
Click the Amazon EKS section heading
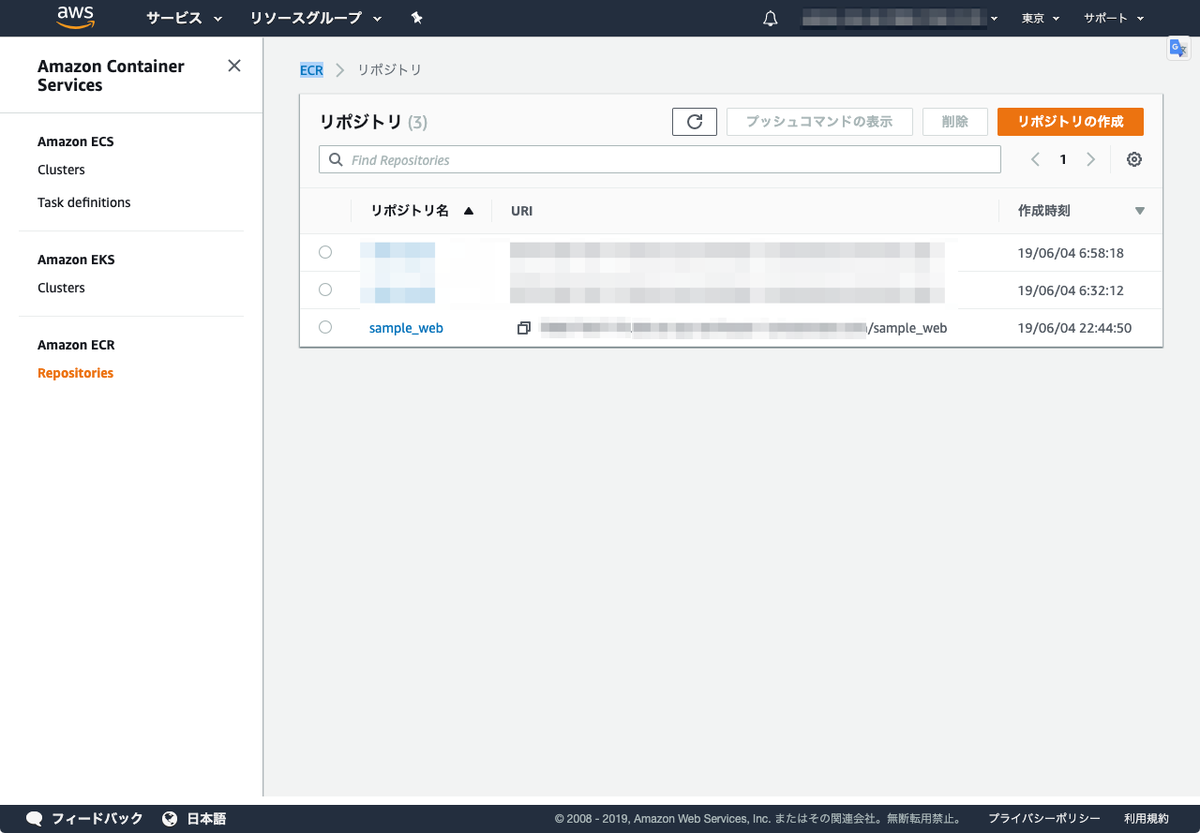76,260
